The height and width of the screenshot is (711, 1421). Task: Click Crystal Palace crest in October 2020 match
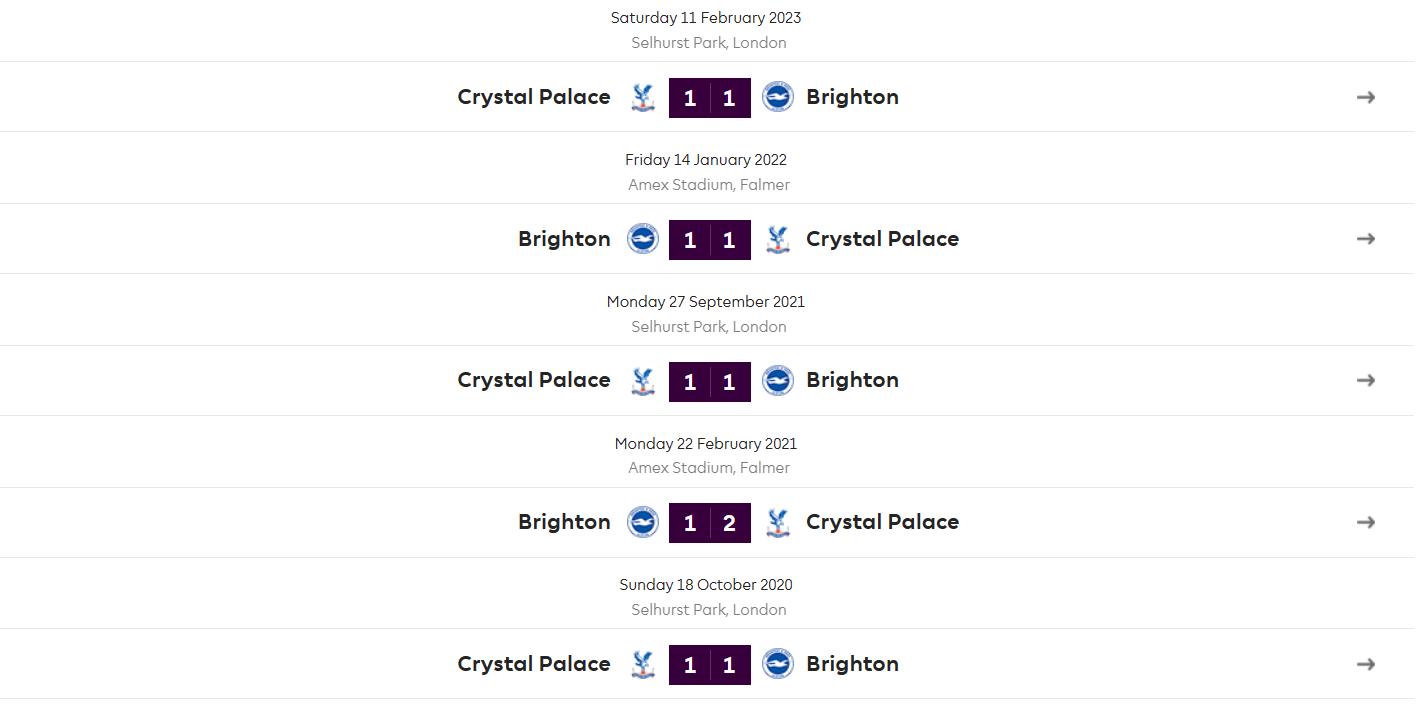pos(643,664)
